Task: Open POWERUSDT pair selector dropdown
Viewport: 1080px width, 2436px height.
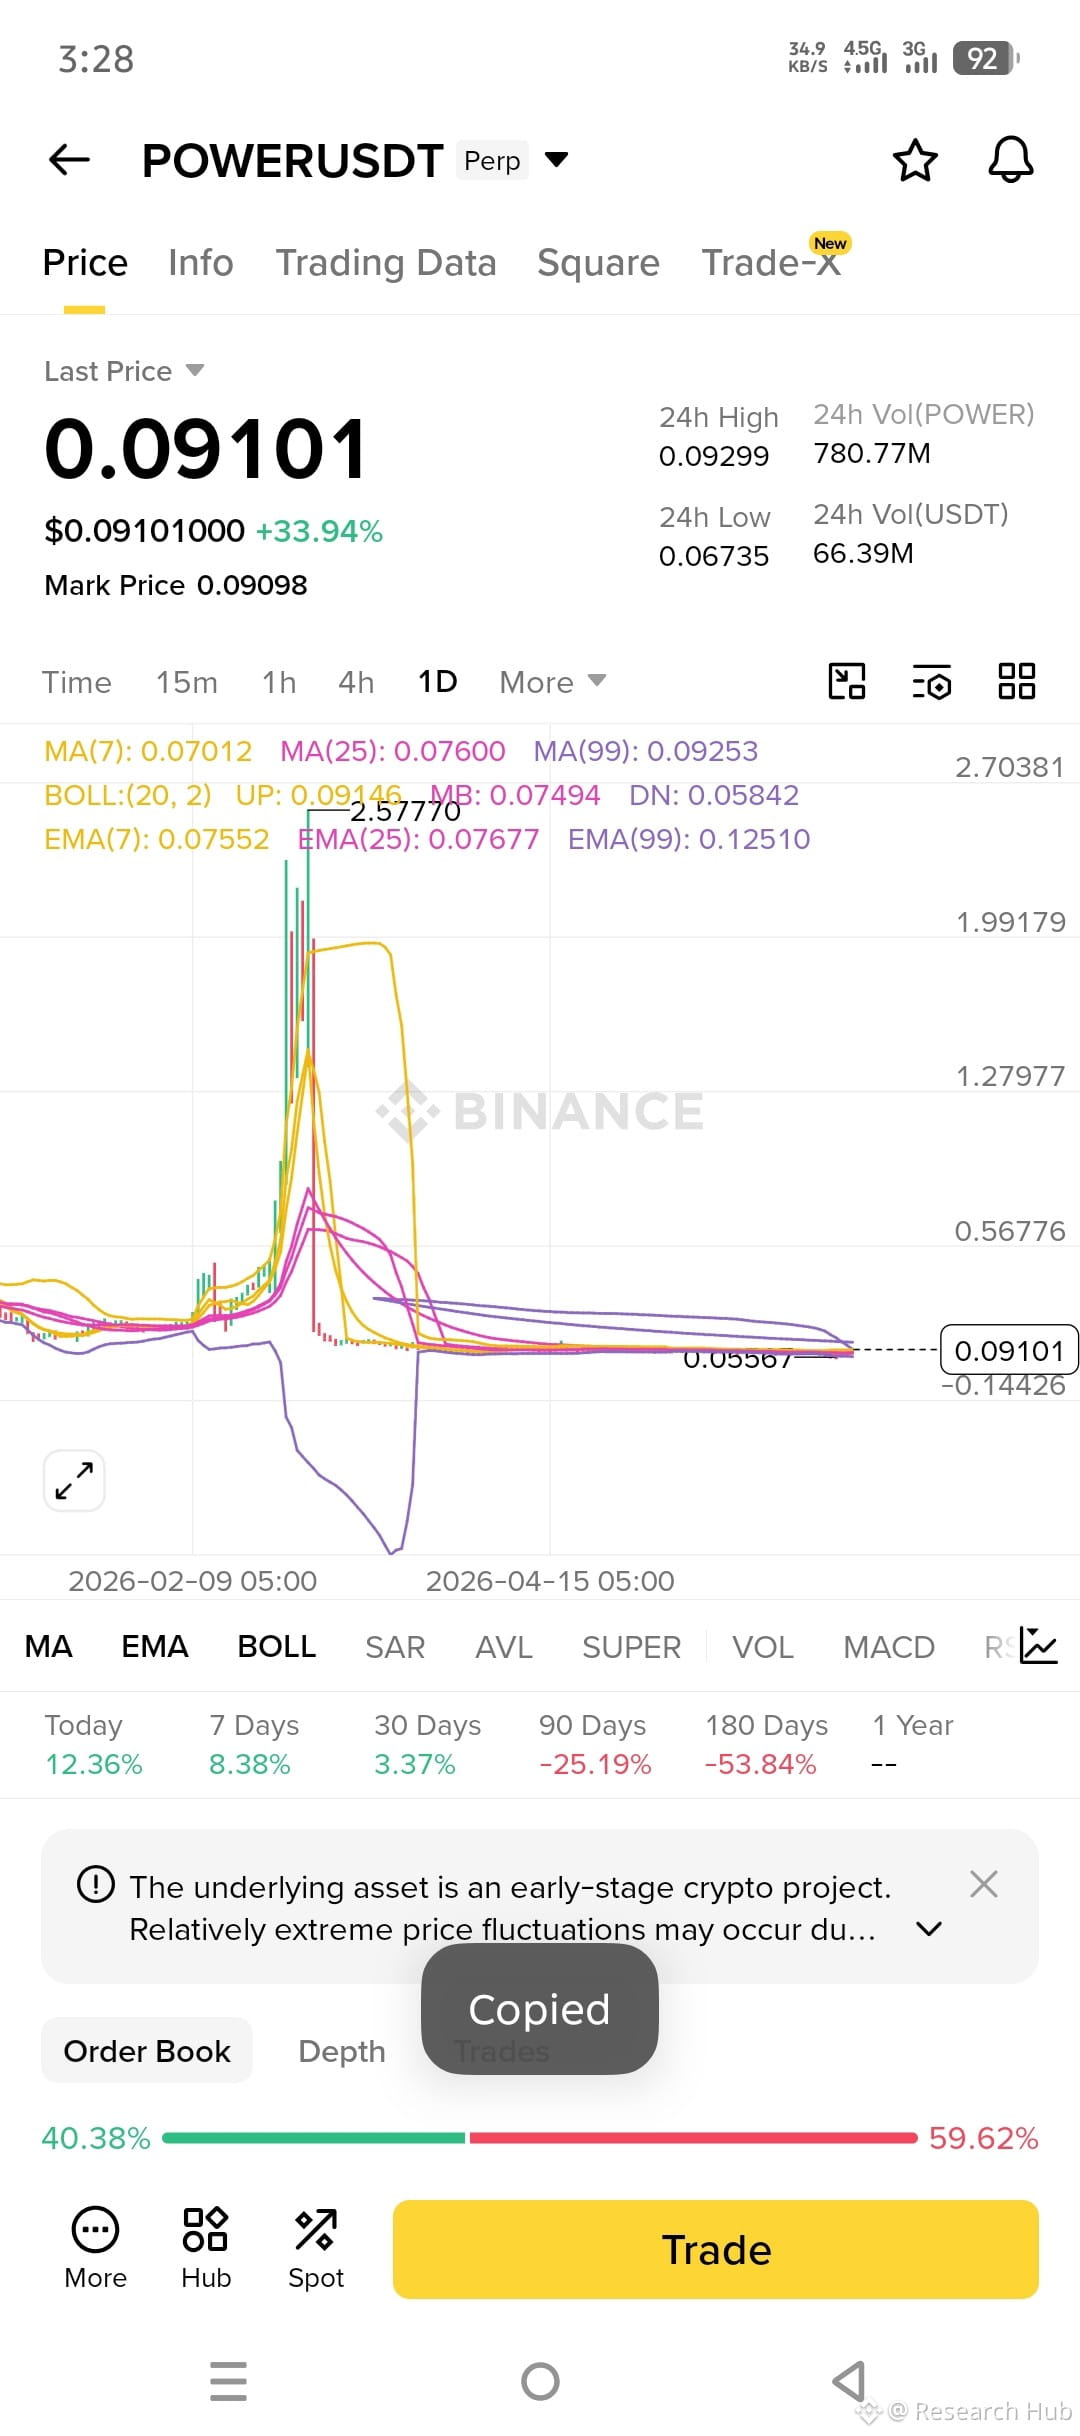Action: point(556,160)
